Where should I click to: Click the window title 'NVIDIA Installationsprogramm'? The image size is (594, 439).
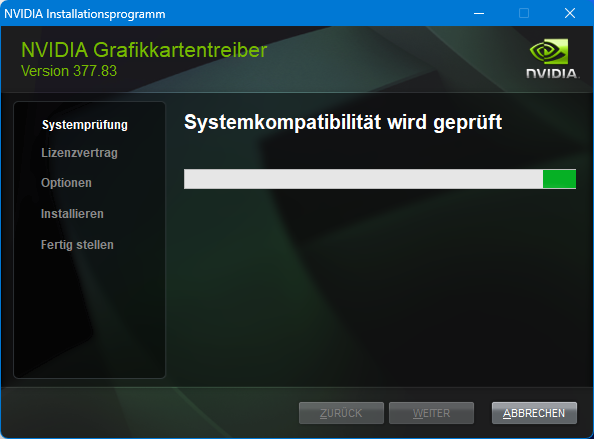point(85,14)
